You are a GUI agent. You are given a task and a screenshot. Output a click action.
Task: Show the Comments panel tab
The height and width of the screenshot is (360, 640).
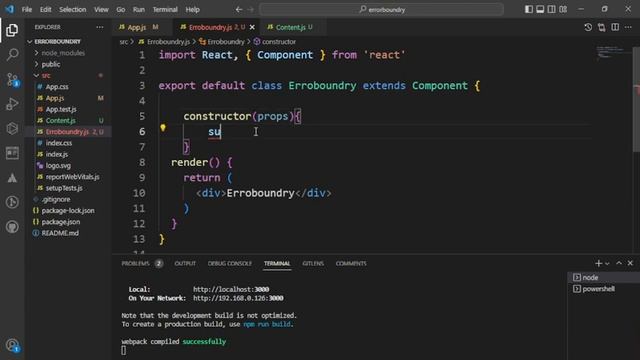pos(351,264)
